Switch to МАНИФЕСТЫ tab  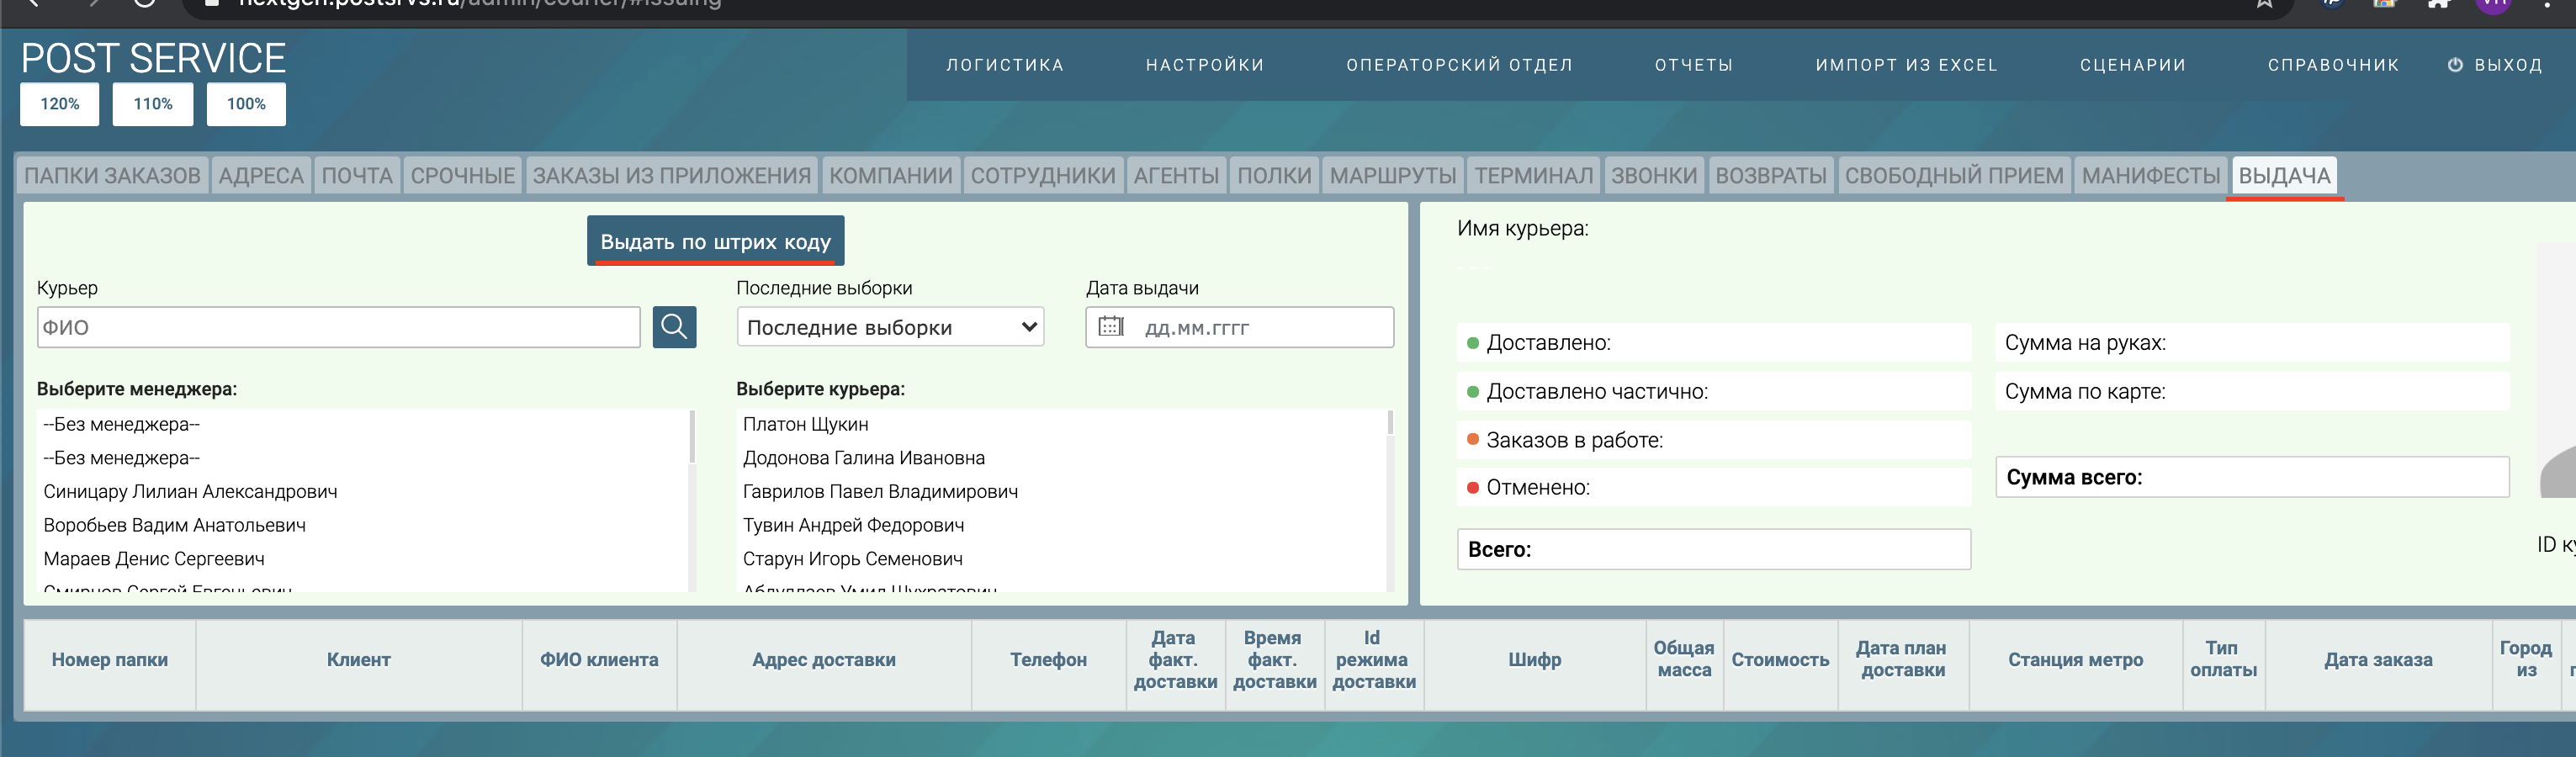pos(2151,176)
